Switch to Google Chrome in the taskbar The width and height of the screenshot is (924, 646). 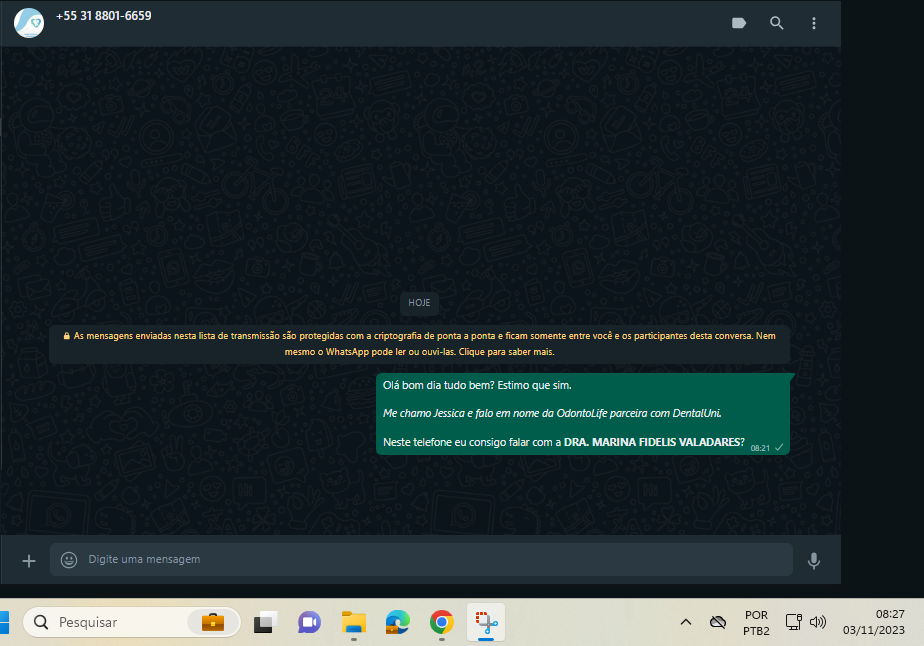[442, 622]
